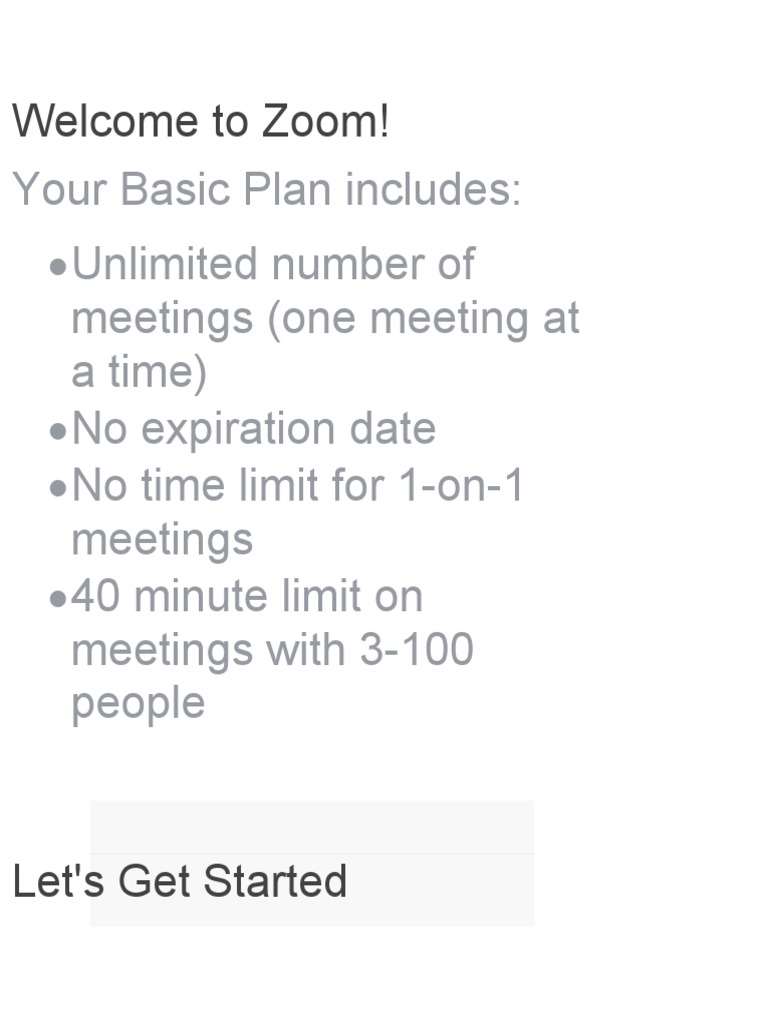
Task: Click the bullet before 40 minute limit
Action: point(59,599)
